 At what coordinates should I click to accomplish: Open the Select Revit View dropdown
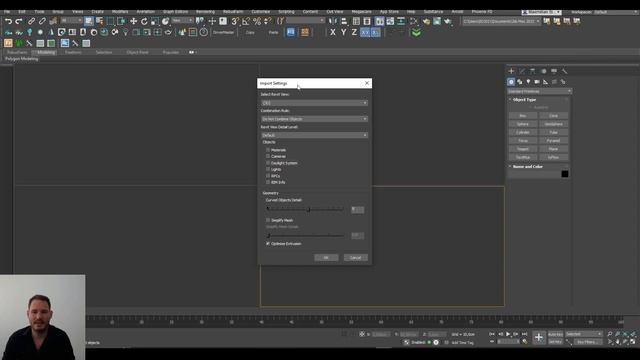pos(314,103)
